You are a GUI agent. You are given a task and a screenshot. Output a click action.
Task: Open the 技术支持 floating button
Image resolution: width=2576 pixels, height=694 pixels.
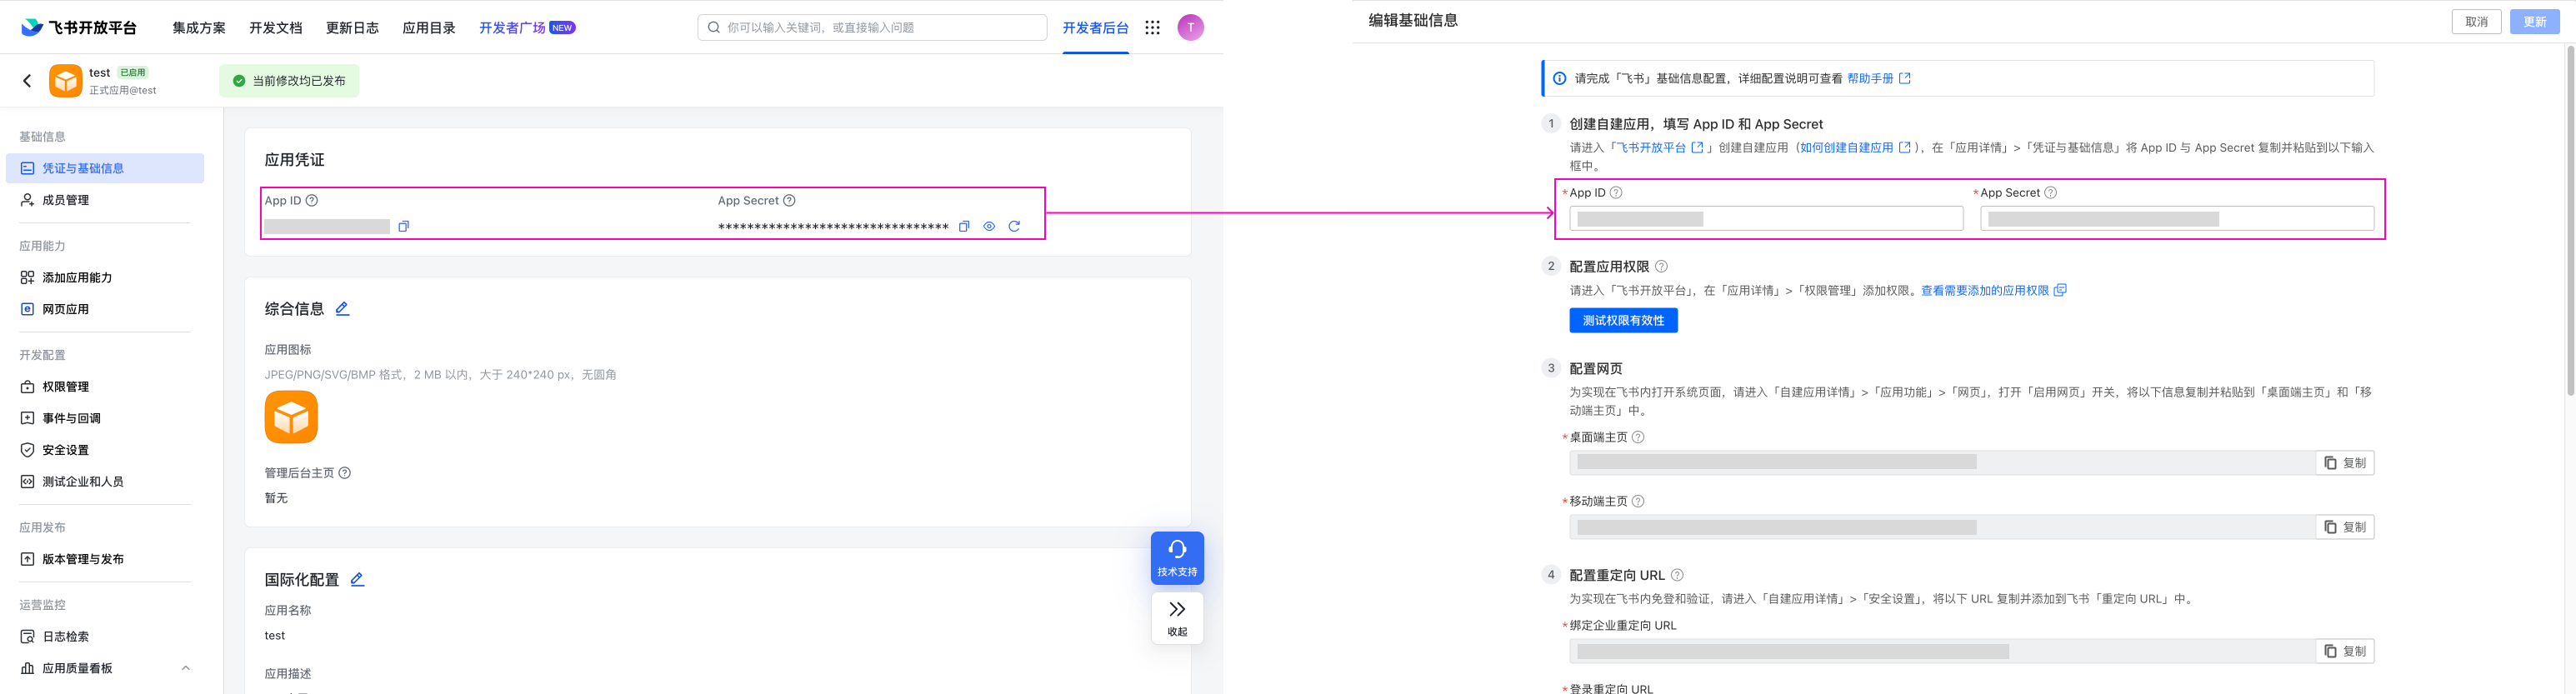click(1177, 558)
